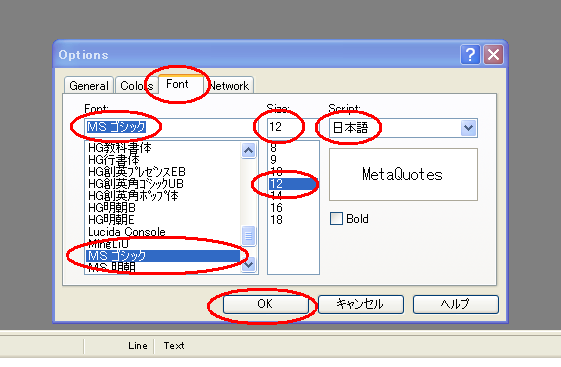Select HG明朝B in font list
This screenshot has width=561, height=367.
point(163,208)
